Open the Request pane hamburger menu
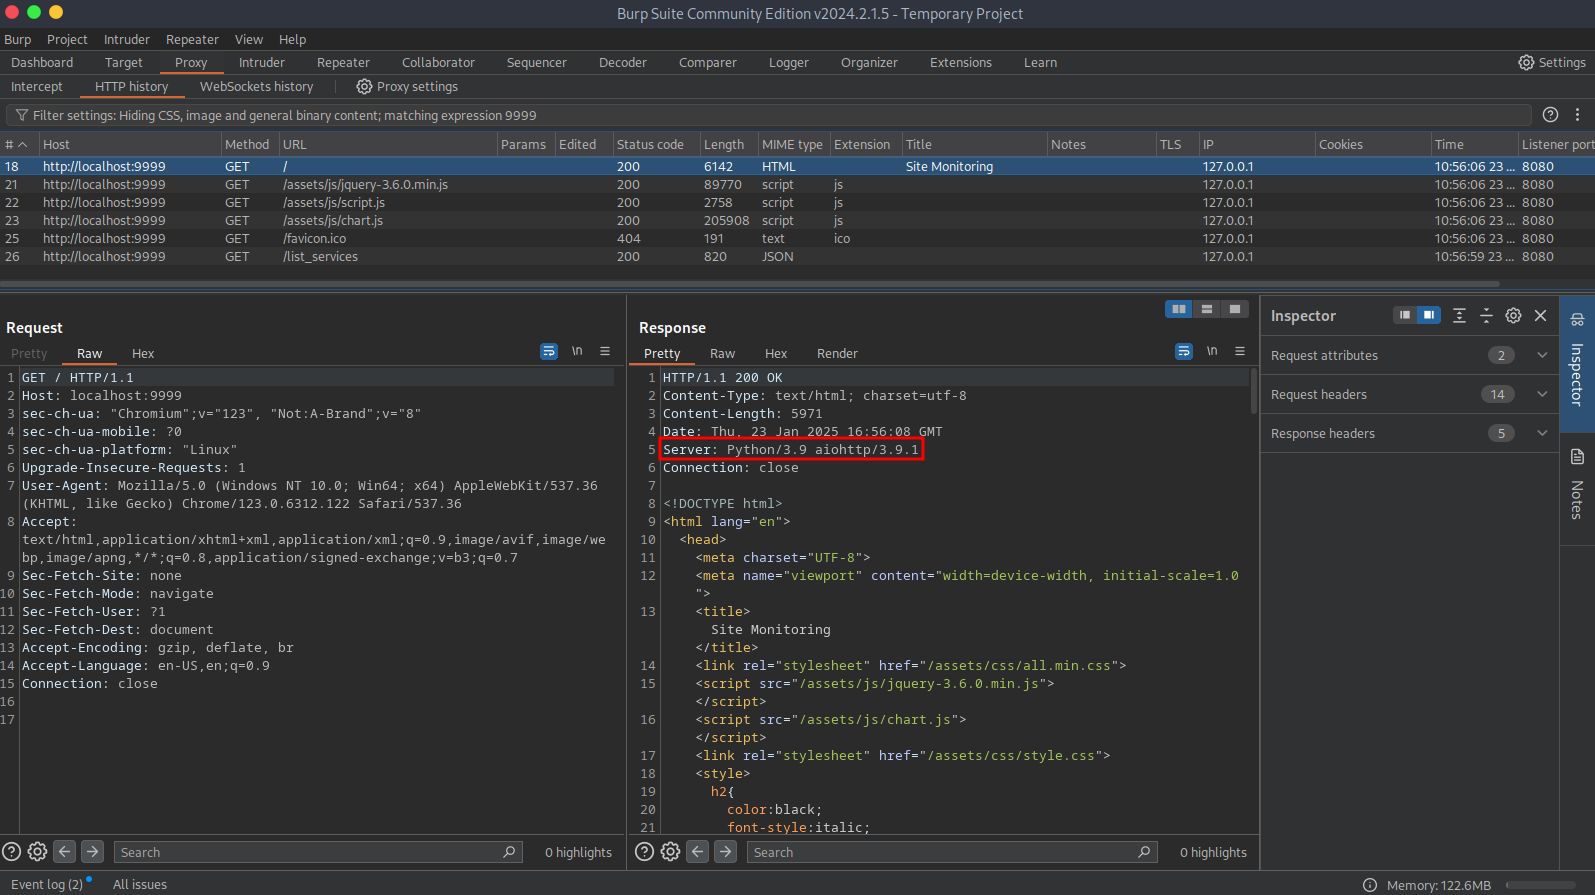The image size is (1595, 895). tap(605, 351)
